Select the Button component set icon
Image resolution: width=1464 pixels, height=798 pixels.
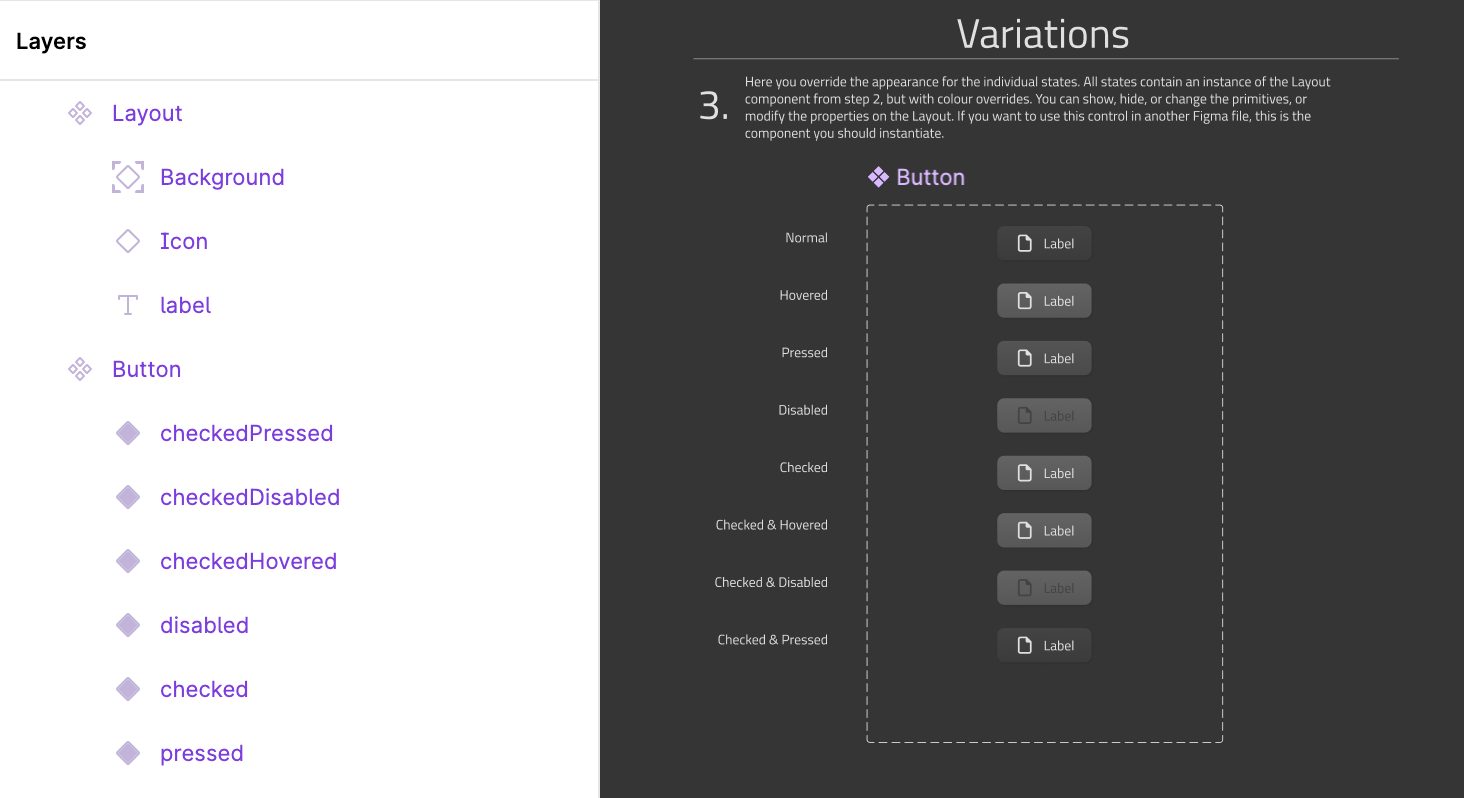click(80, 369)
